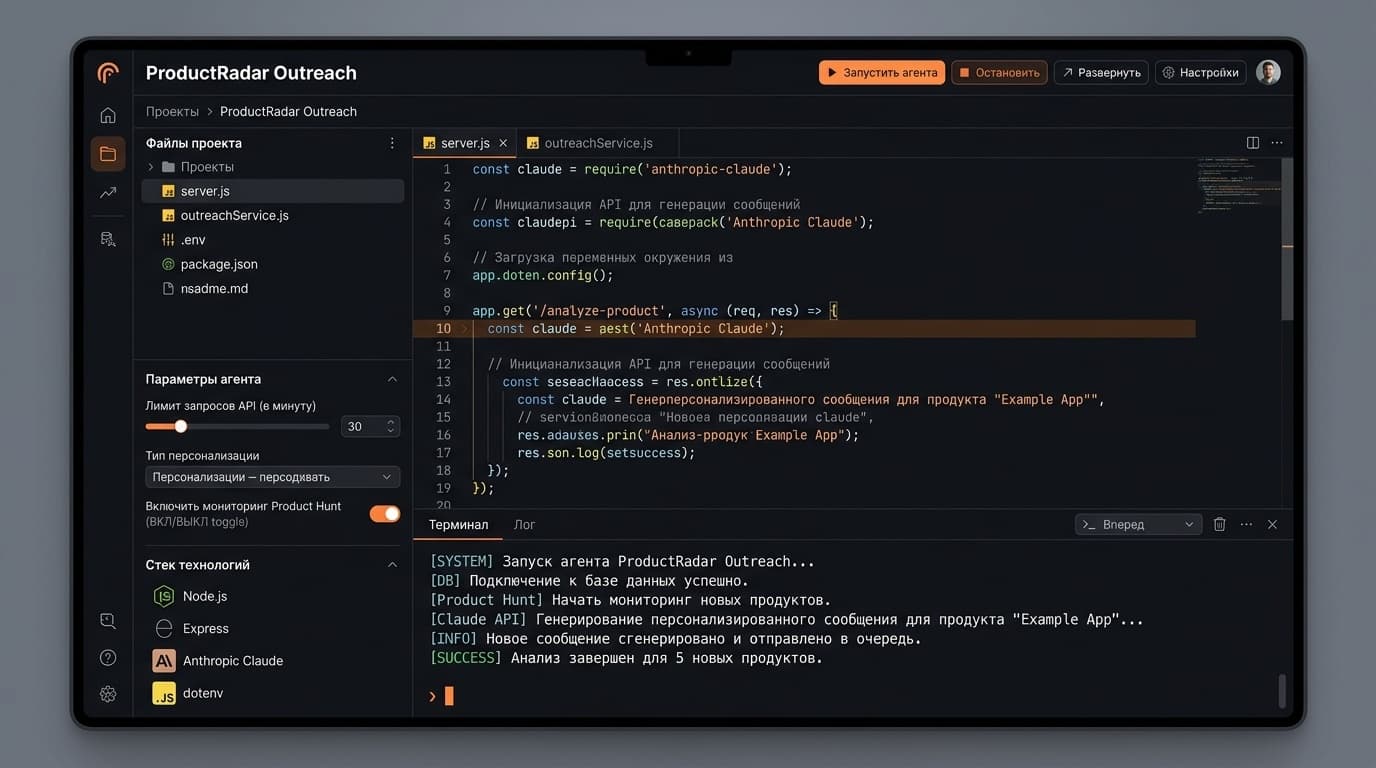Open the feedback chat icon near the bottom
1376x768 pixels.
click(107, 620)
